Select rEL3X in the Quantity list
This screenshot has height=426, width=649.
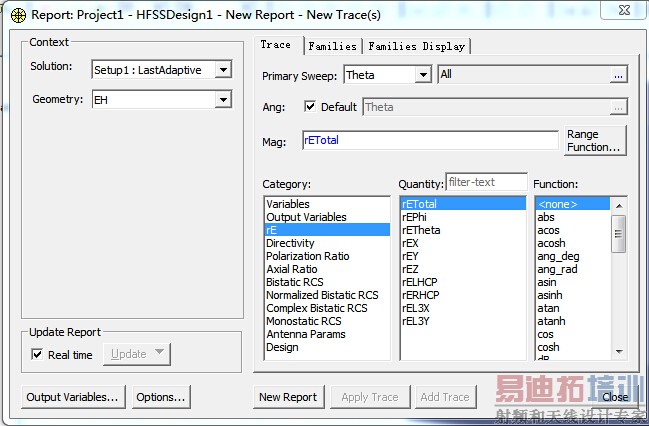pyautogui.click(x=463, y=308)
